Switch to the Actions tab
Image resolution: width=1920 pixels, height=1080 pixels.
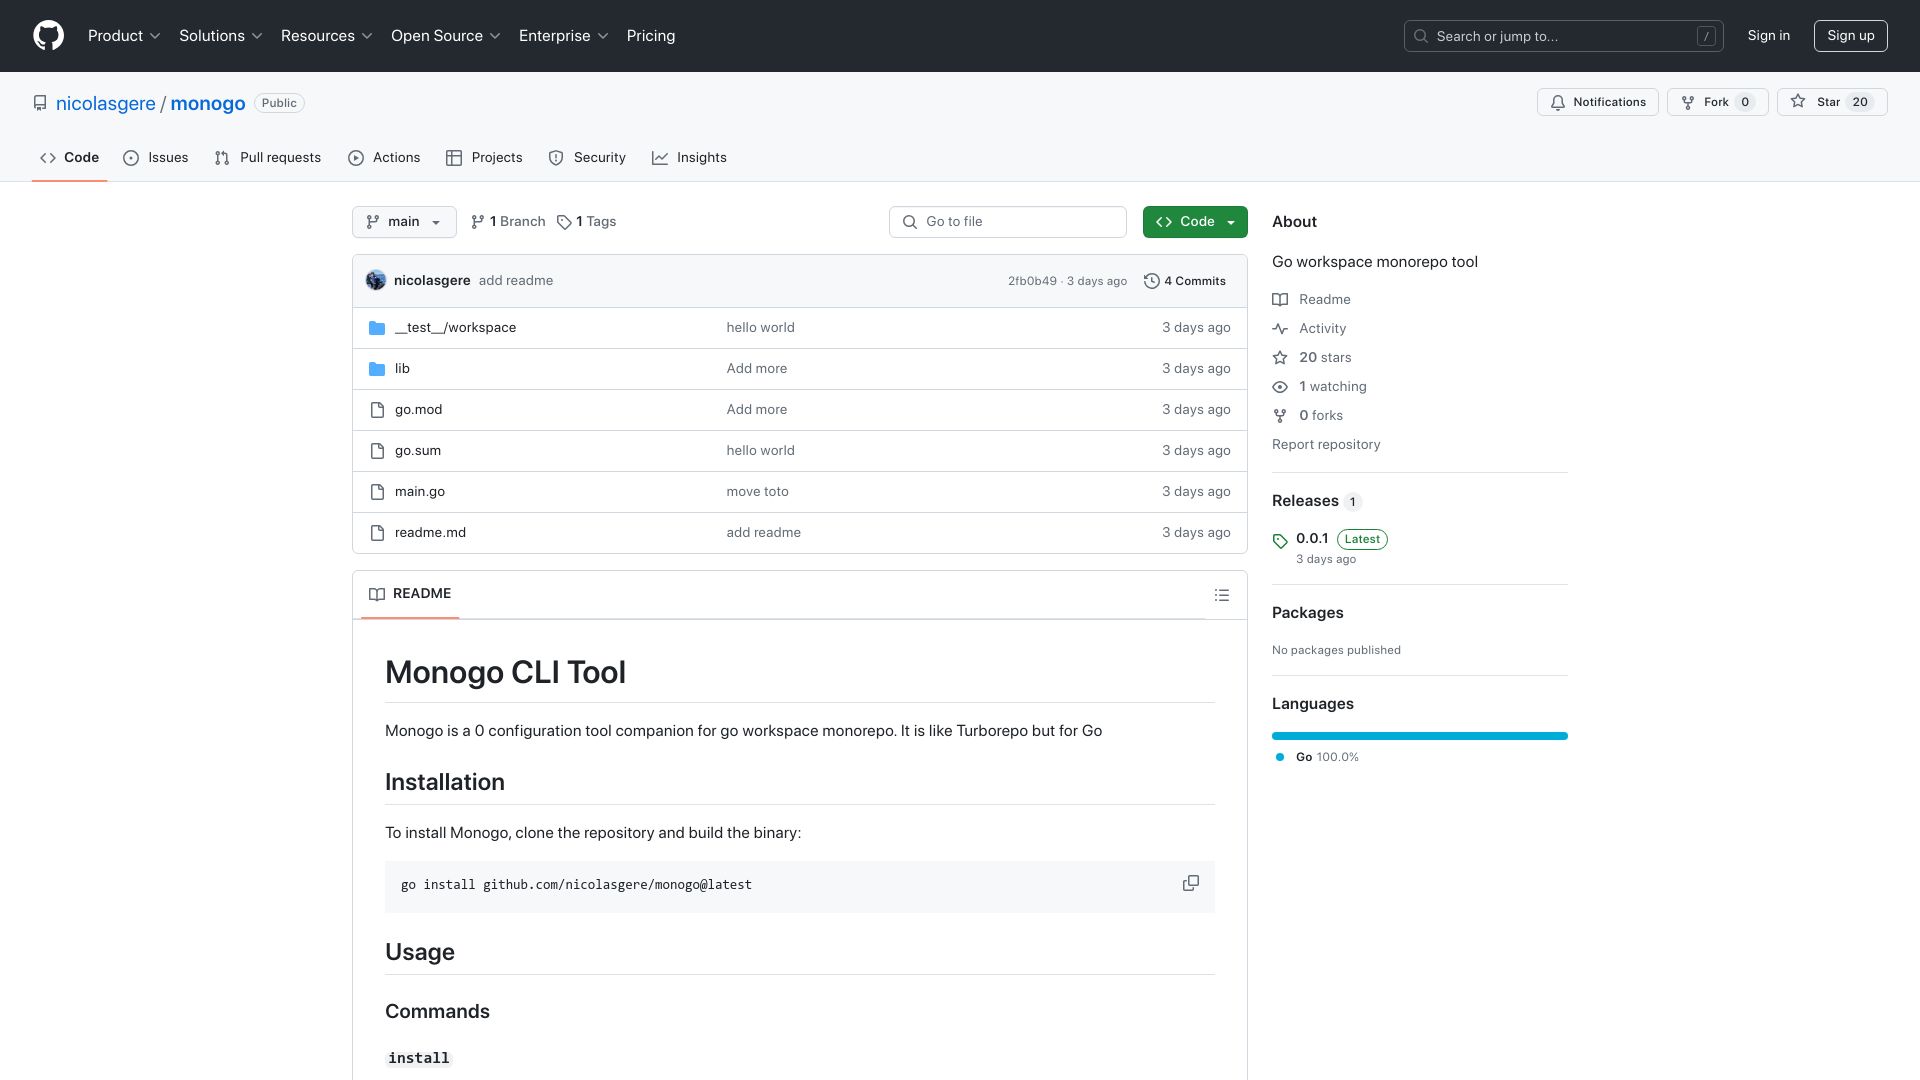coord(384,158)
